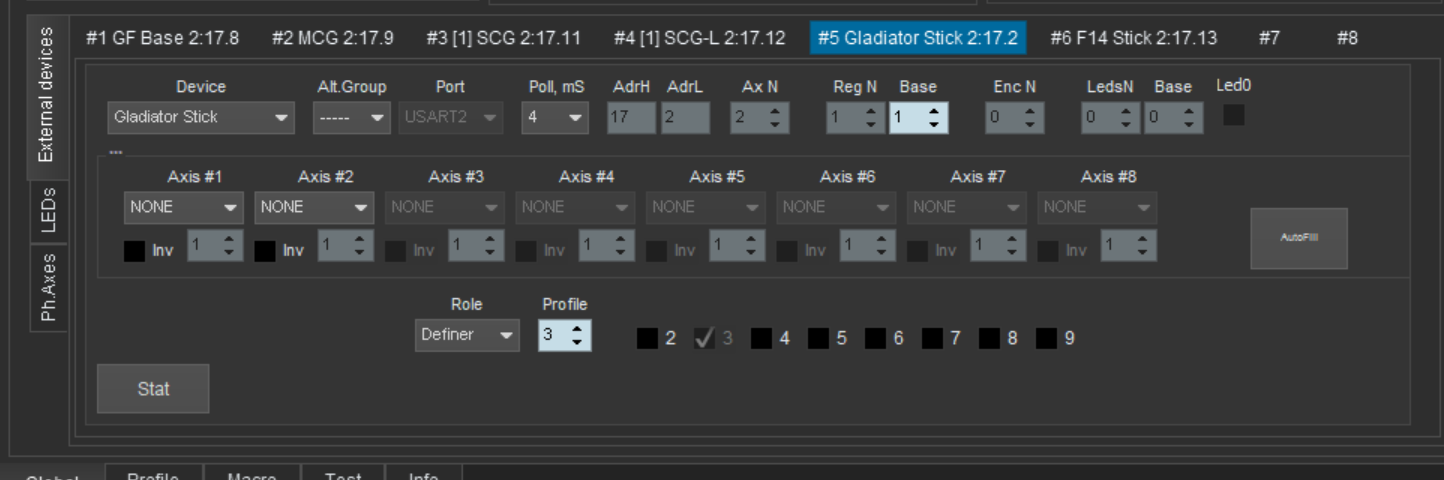Click the Profile number spinner field
This screenshot has height=480, width=1444.
point(555,335)
